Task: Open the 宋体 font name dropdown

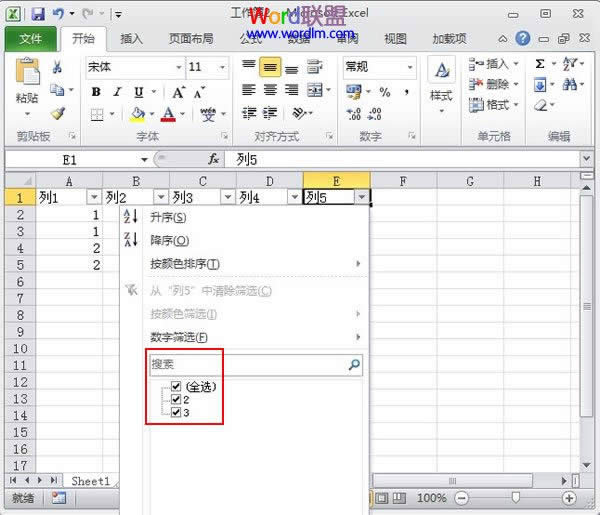Action: [x=179, y=67]
